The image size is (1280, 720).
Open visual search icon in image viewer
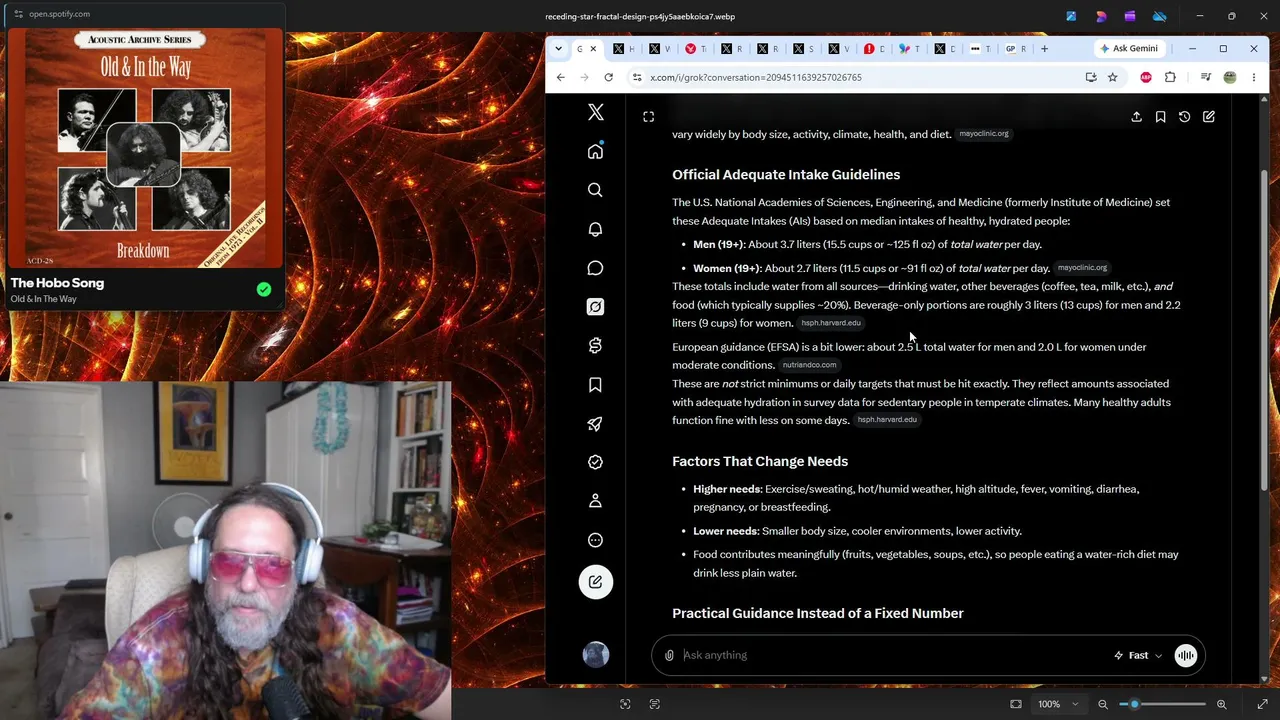625,704
